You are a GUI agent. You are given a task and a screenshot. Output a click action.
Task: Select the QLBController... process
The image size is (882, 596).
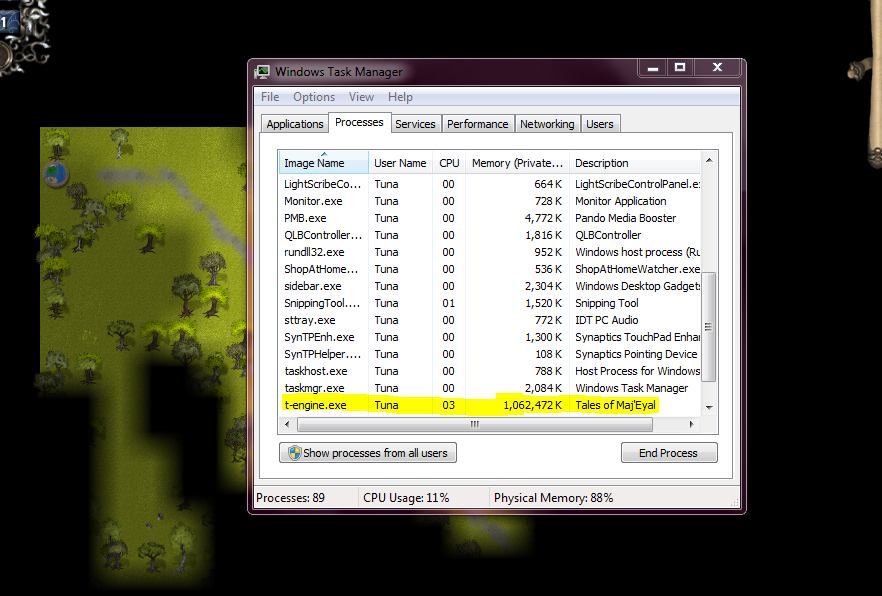coord(490,235)
